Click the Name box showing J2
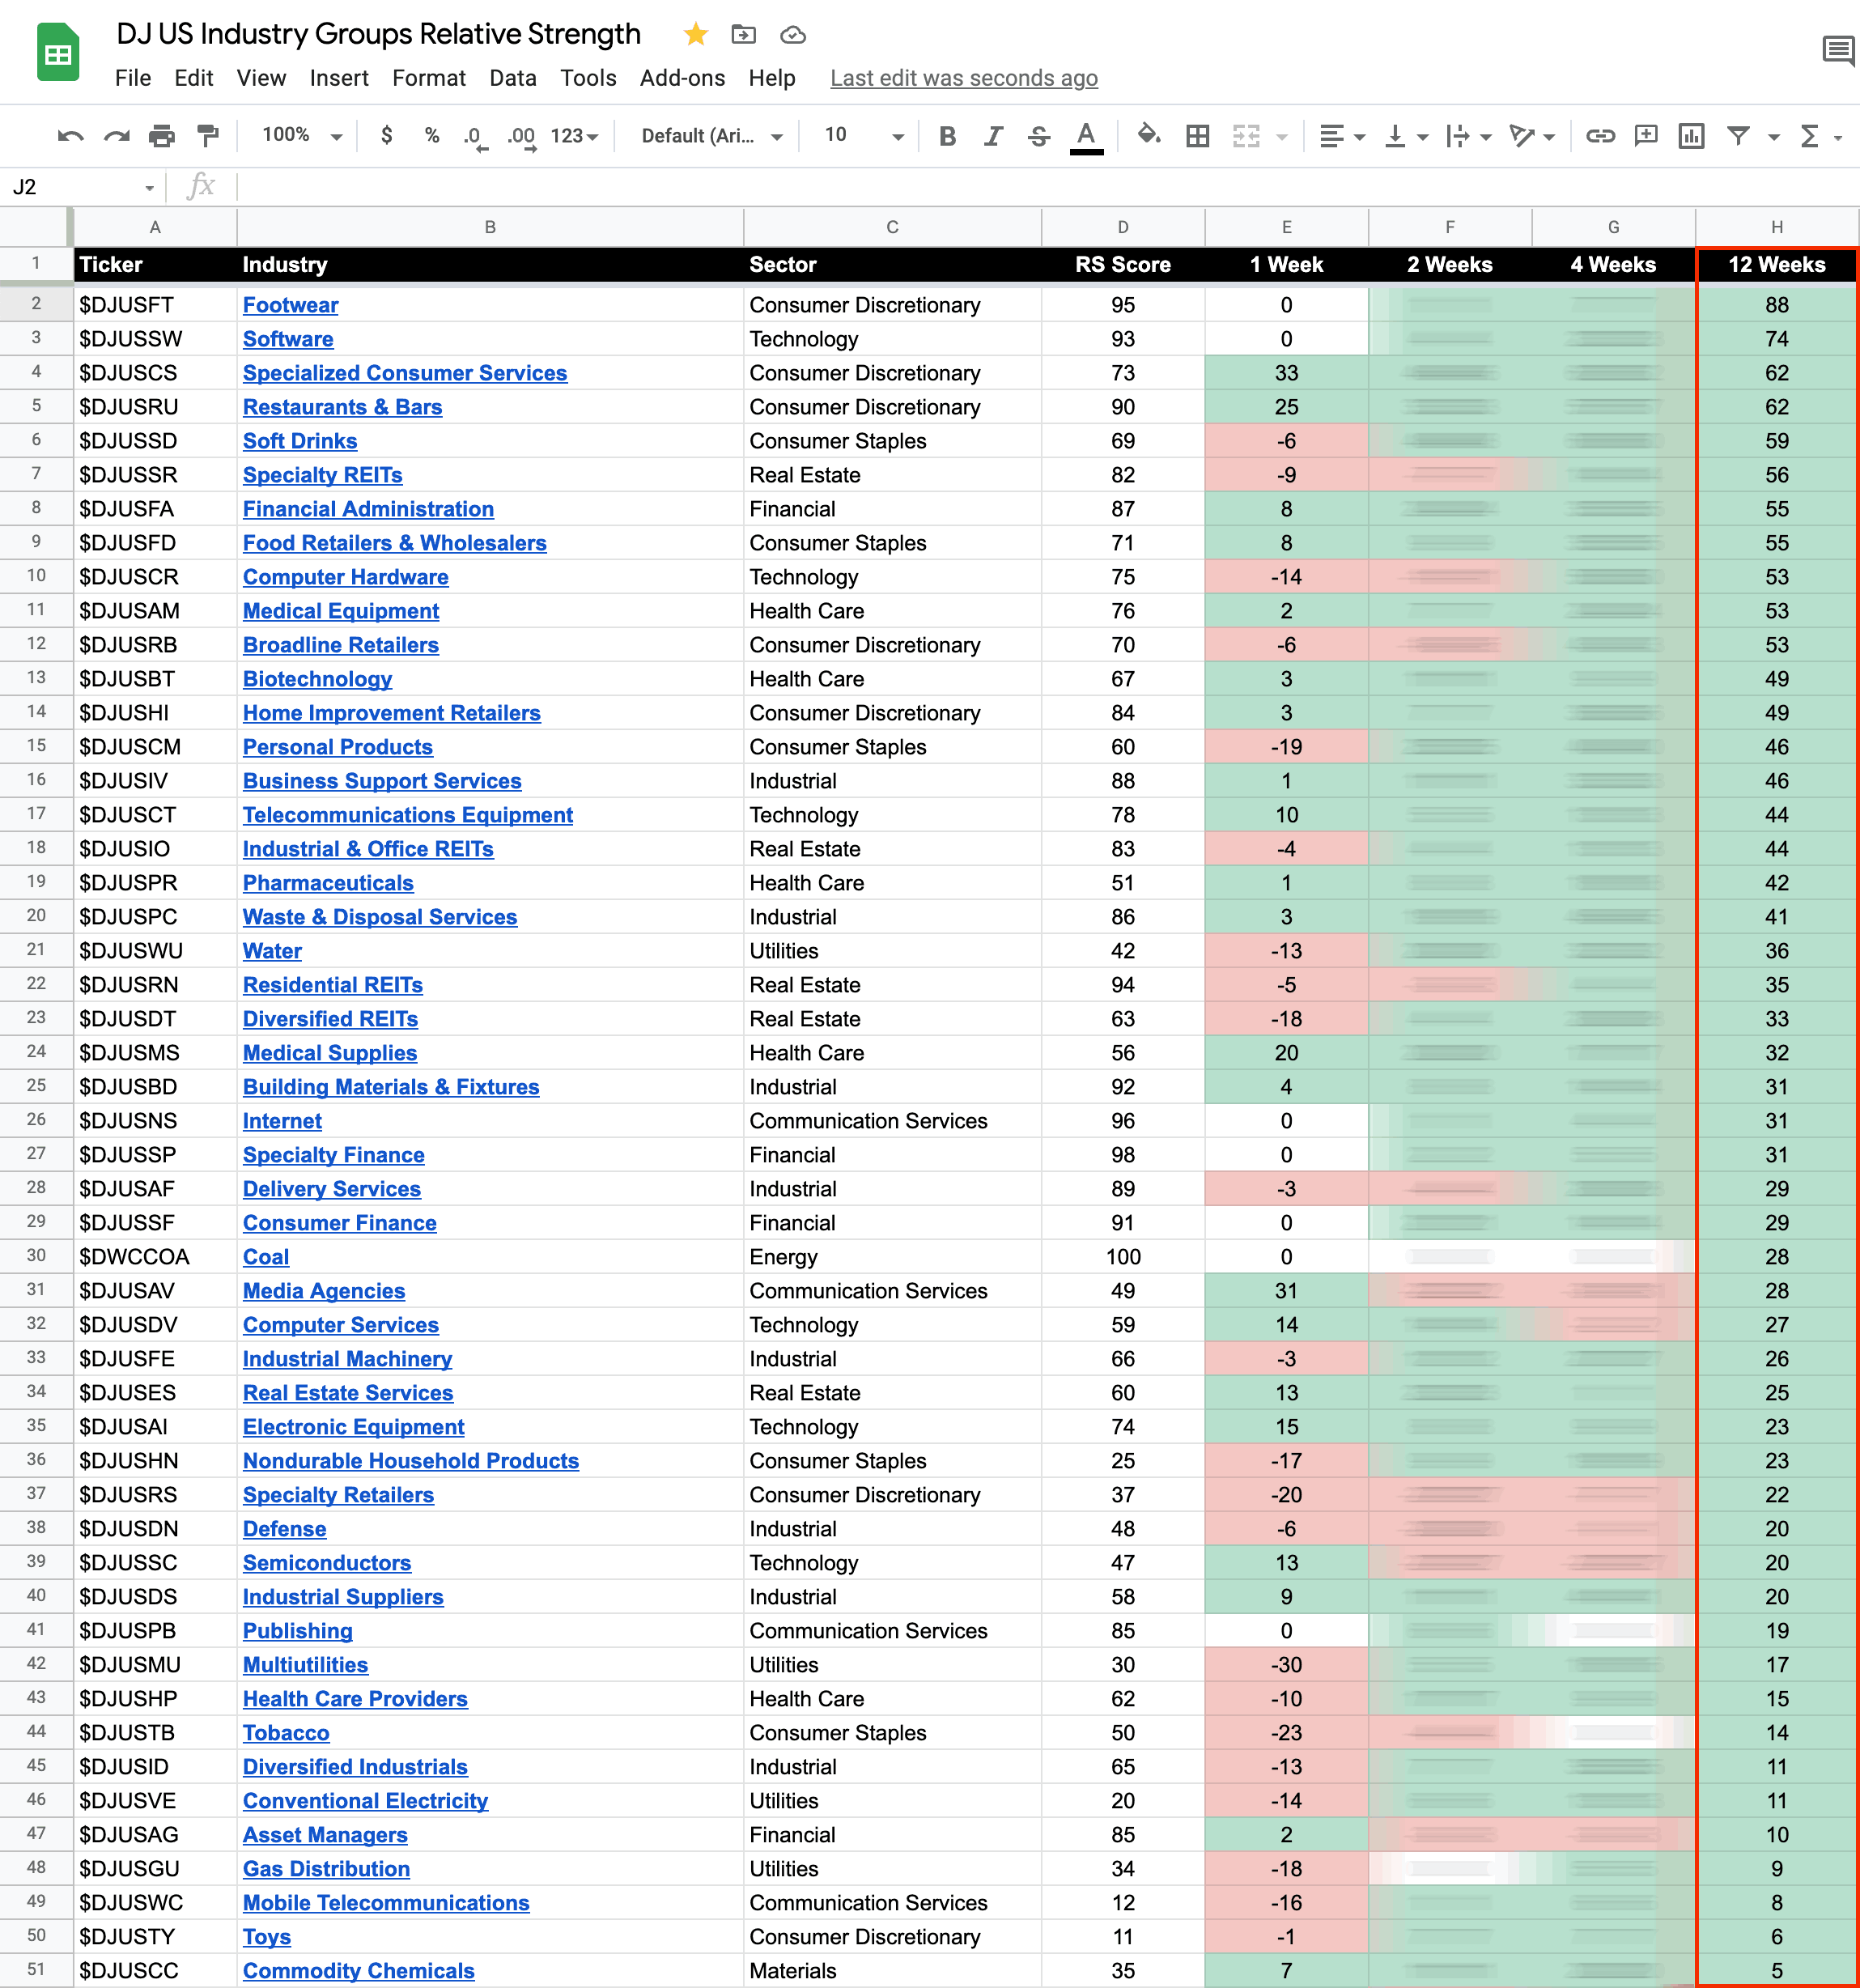 83,187
